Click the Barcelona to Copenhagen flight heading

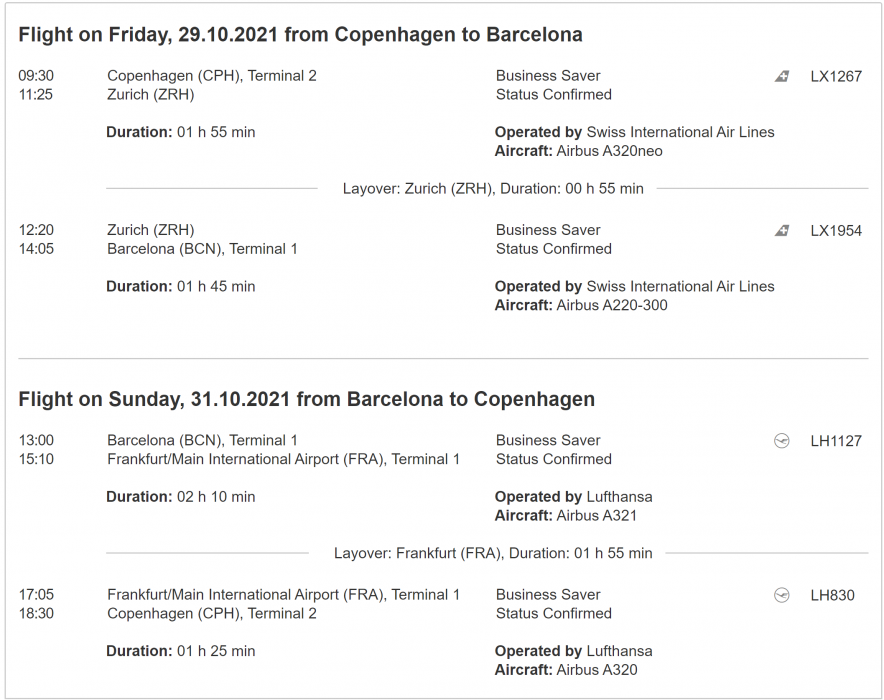click(306, 400)
